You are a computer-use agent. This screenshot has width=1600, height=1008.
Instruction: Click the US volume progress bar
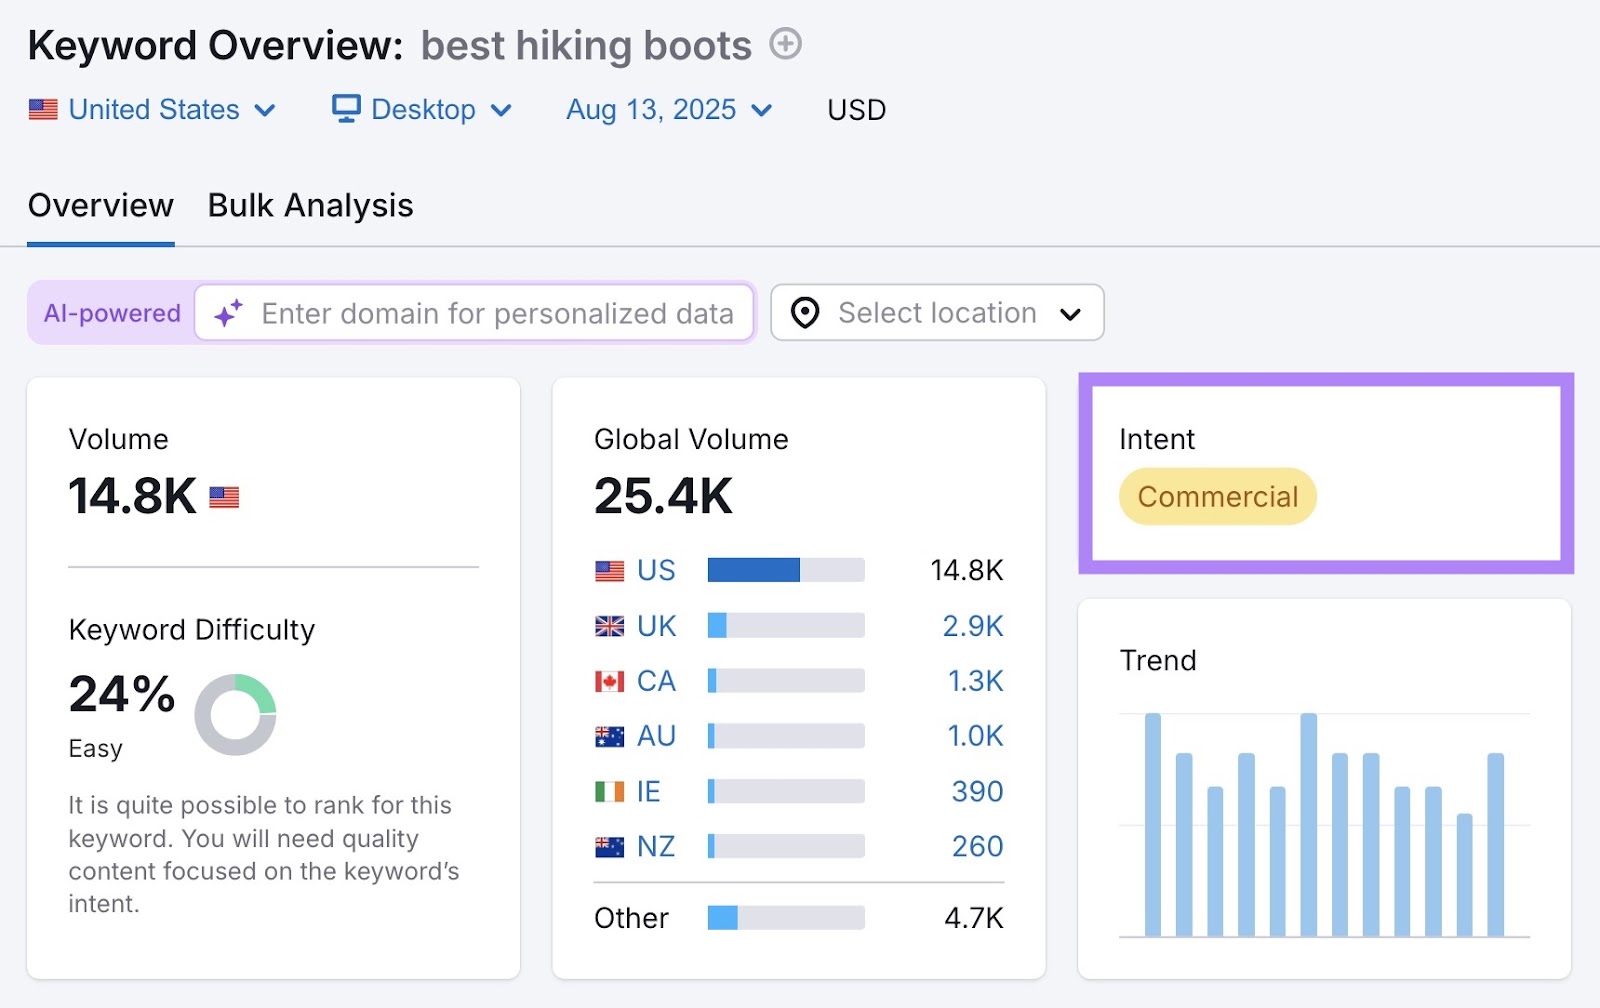point(785,570)
